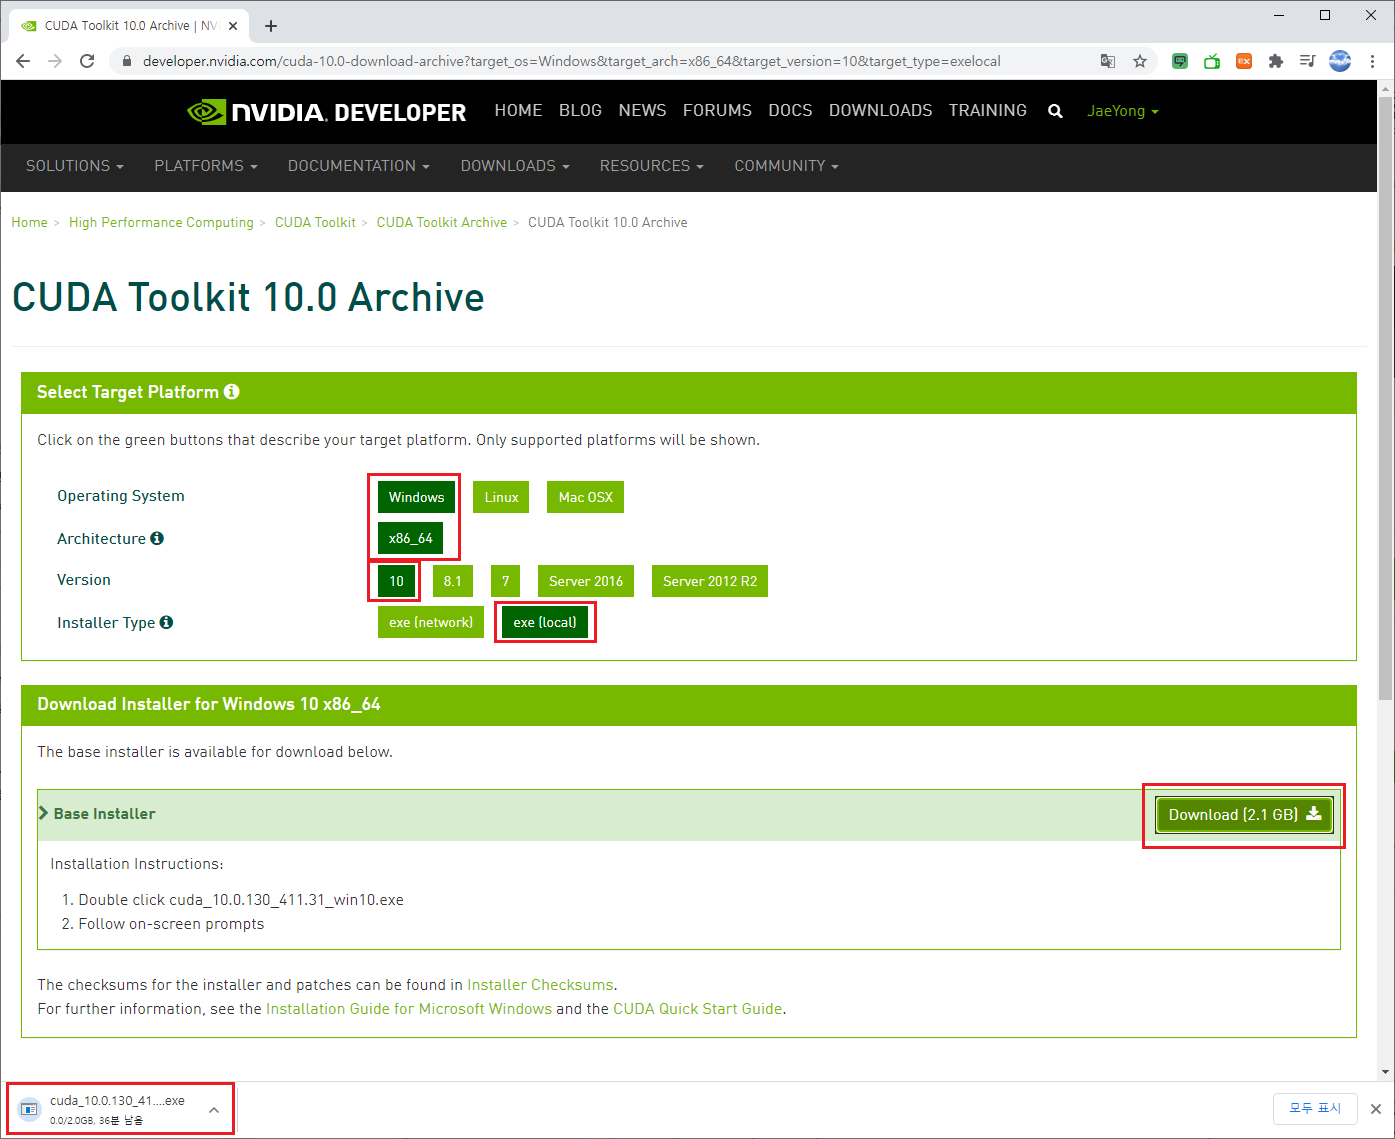Image resolution: width=1395 pixels, height=1139 pixels.
Task: Open TRAINING in top navigation
Action: [988, 110]
